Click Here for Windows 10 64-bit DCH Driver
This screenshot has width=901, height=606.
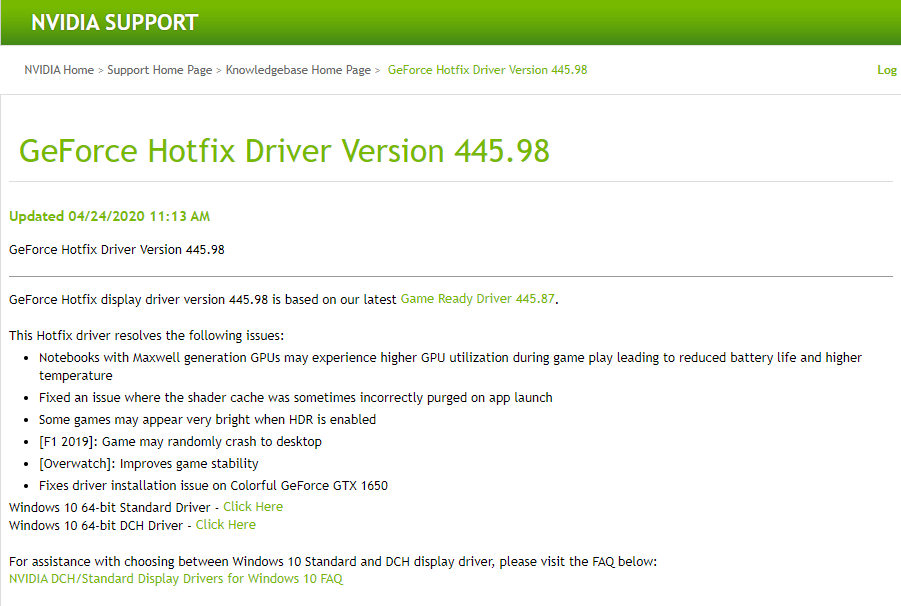226,524
